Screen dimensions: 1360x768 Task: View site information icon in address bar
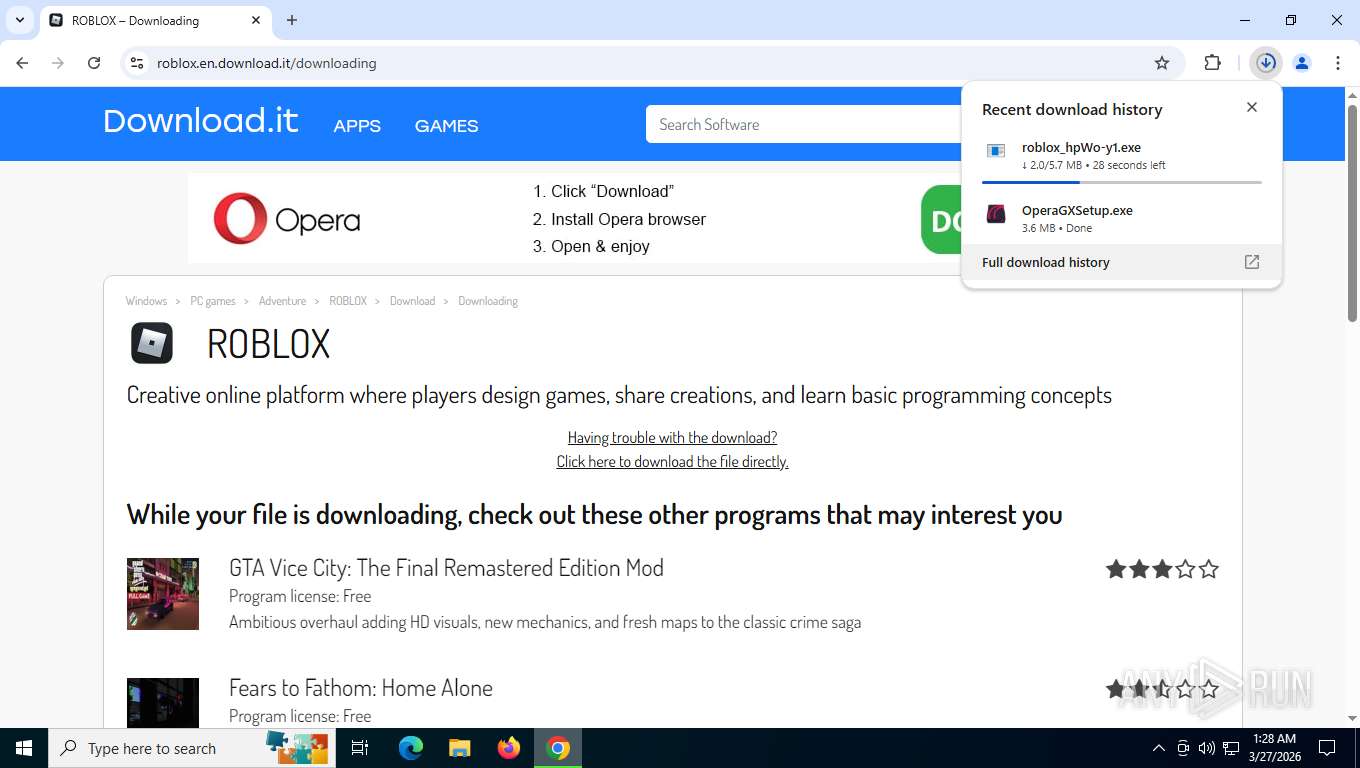137,63
